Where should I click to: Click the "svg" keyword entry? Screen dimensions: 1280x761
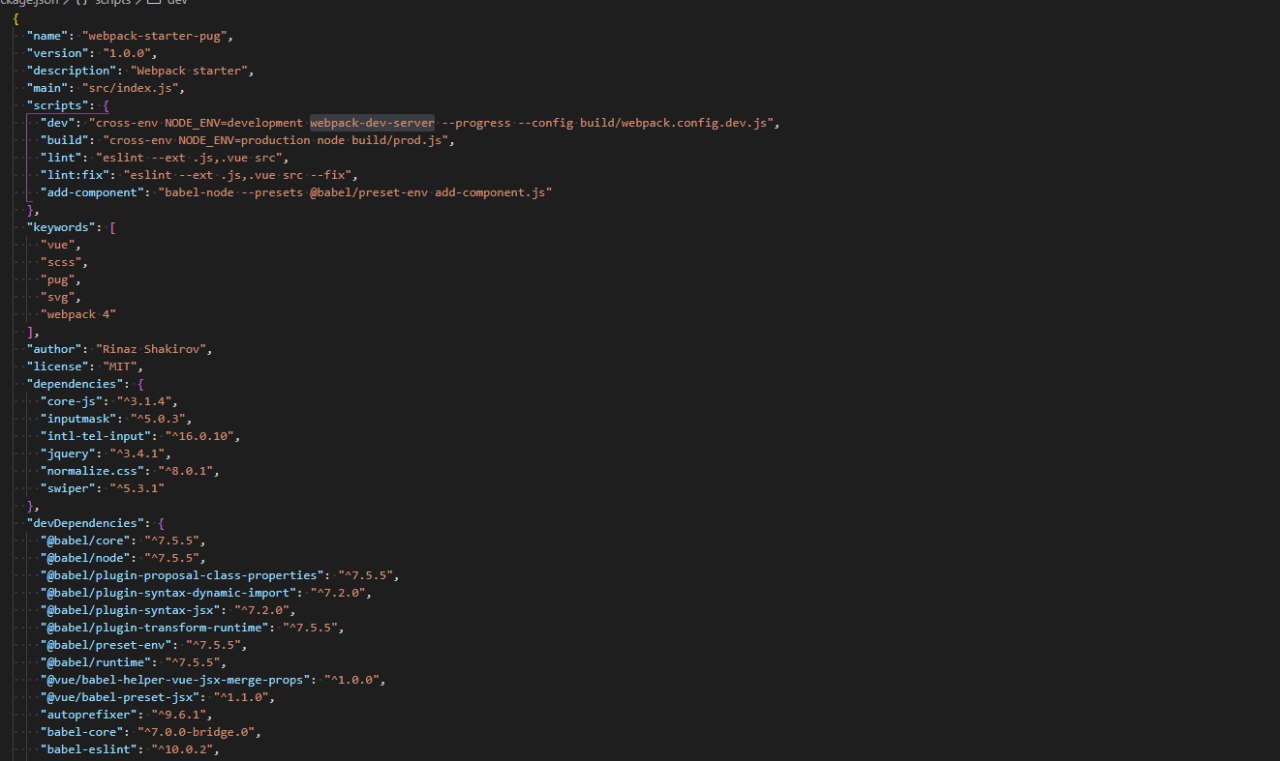(x=60, y=297)
